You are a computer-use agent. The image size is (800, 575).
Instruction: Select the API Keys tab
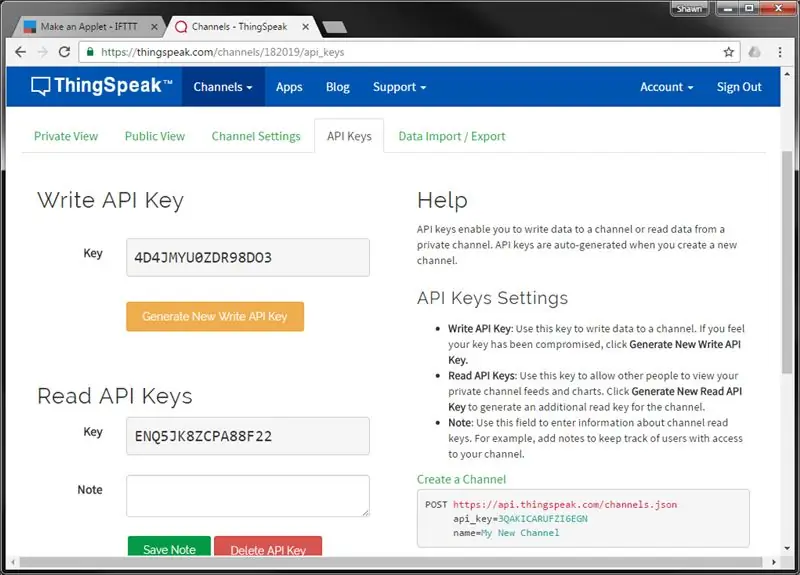[349, 136]
